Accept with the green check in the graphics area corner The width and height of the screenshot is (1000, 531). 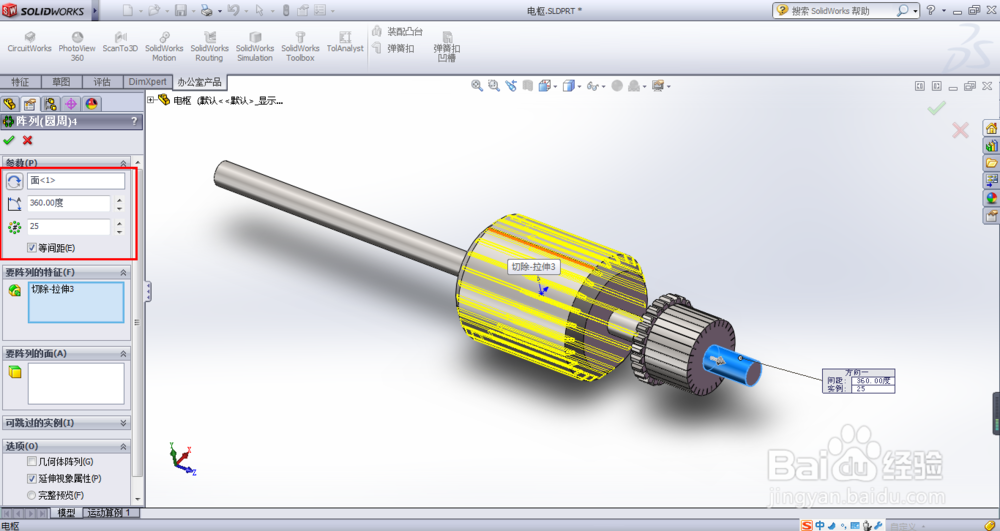[x=936, y=109]
